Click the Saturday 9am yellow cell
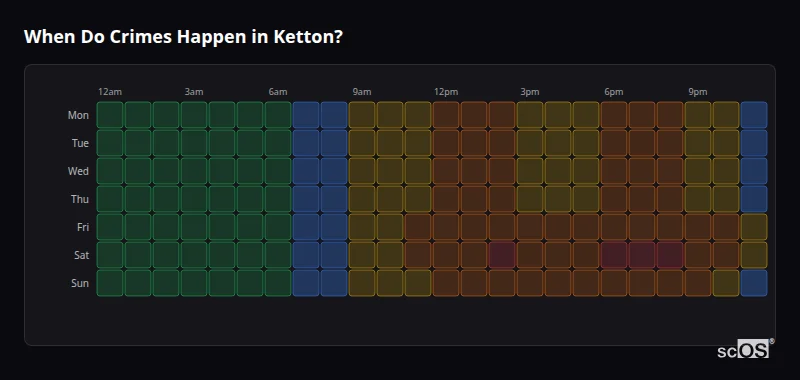800x380 pixels. [362, 255]
